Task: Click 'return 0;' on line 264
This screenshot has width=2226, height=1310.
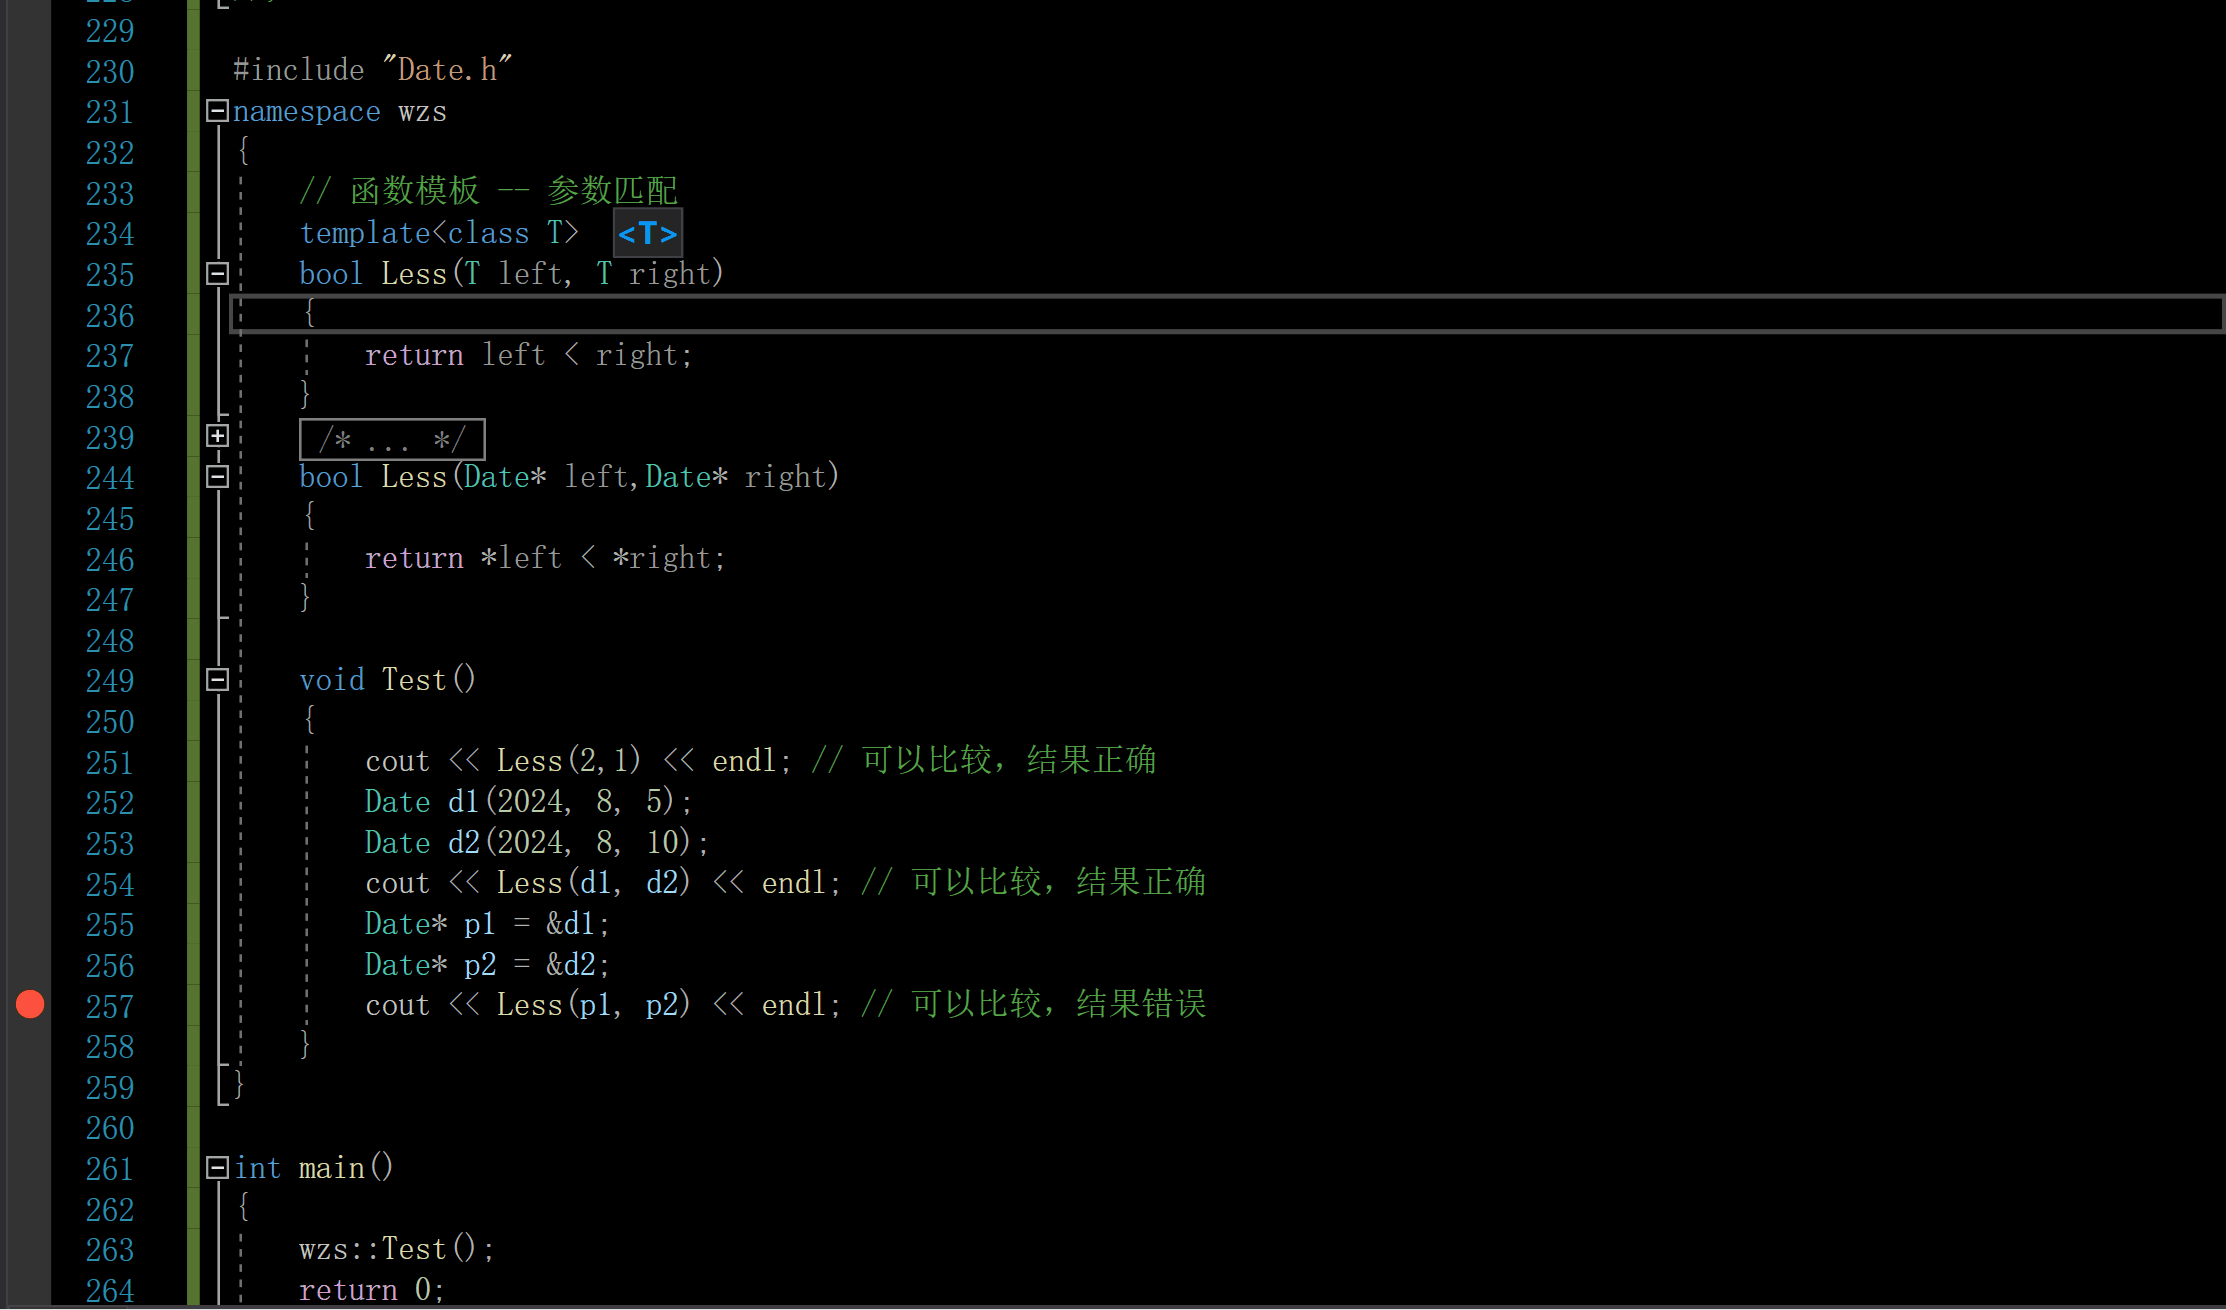Action: 371,1290
